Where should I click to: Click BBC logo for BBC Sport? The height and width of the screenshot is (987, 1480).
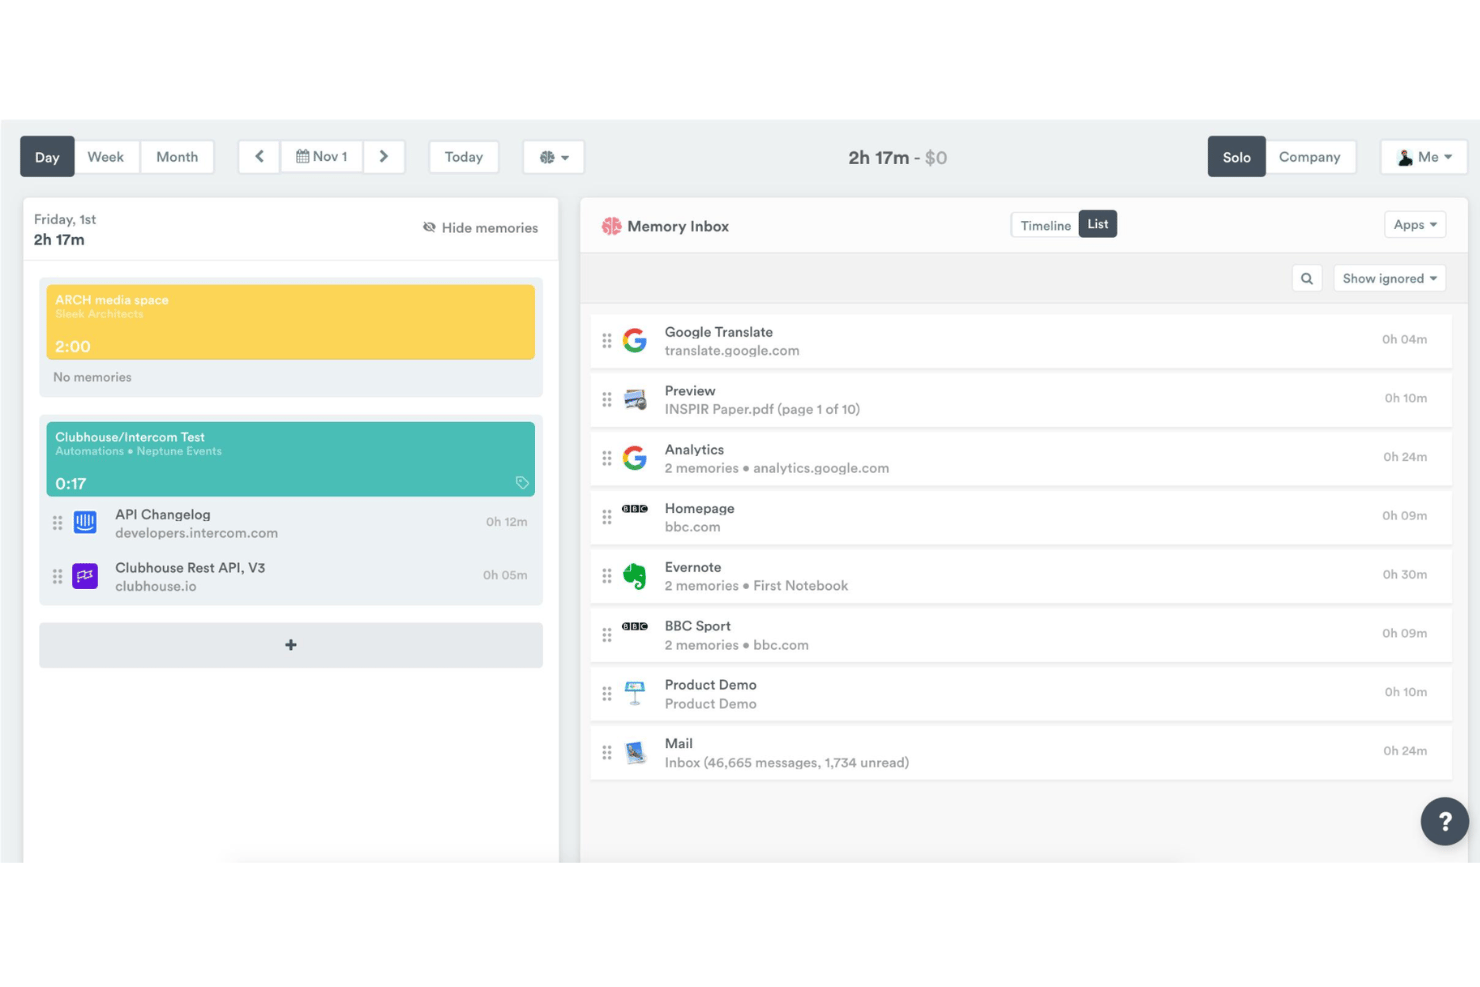pos(635,627)
